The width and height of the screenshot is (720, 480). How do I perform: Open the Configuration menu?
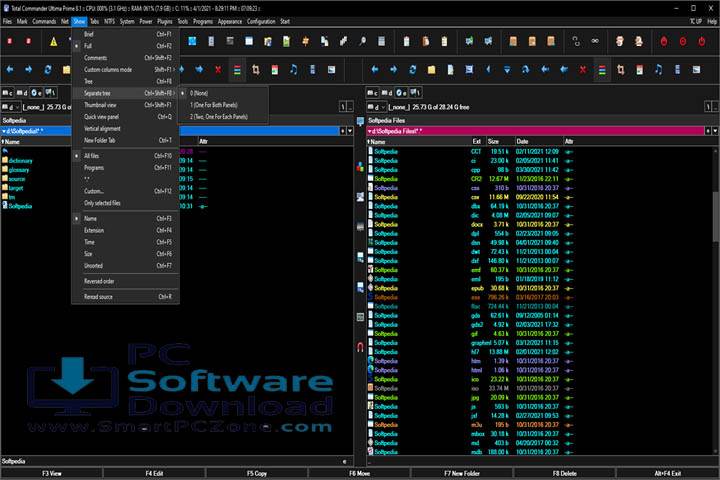tap(261, 21)
